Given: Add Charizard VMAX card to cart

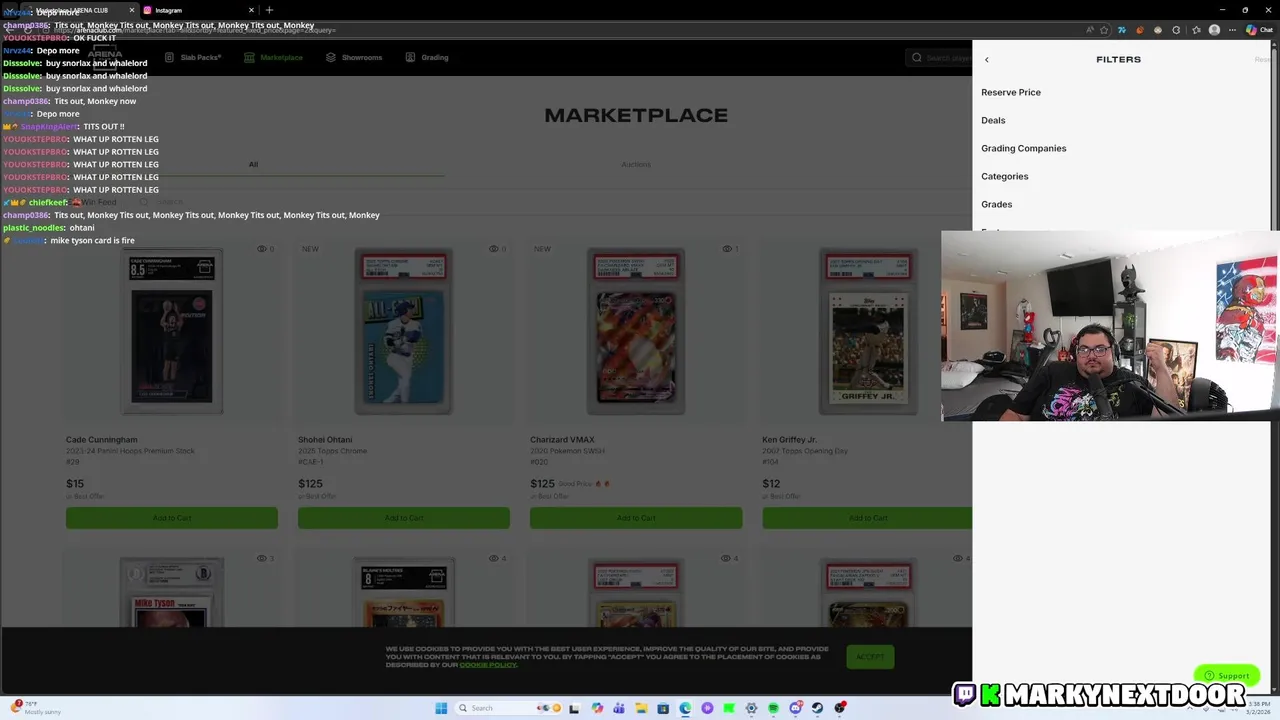Looking at the screenshot, I should coord(636,518).
